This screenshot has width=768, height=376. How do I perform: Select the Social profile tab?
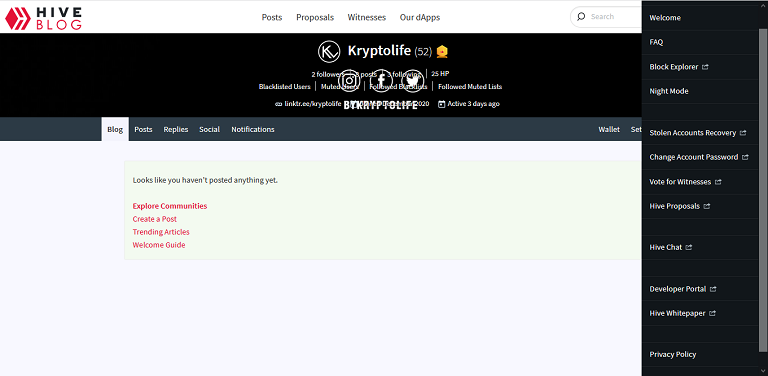click(209, 129)
